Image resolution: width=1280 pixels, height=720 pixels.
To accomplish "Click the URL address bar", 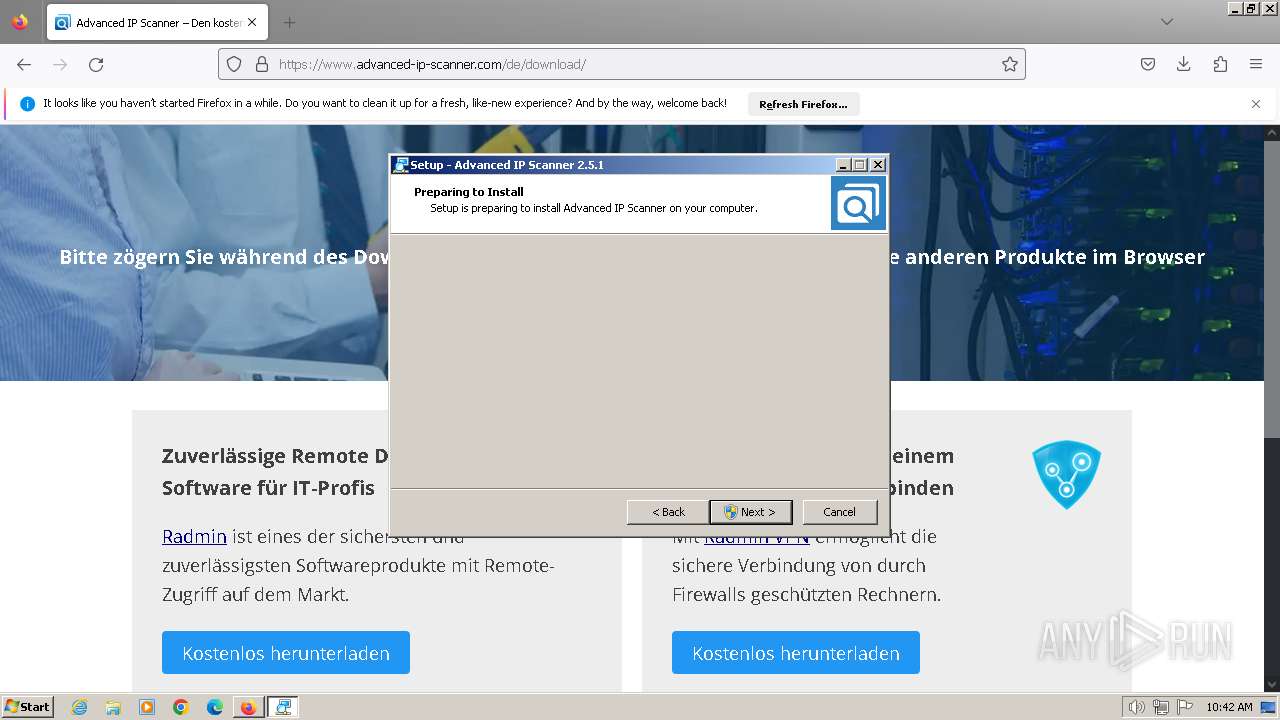I will [x=621, y=64].
